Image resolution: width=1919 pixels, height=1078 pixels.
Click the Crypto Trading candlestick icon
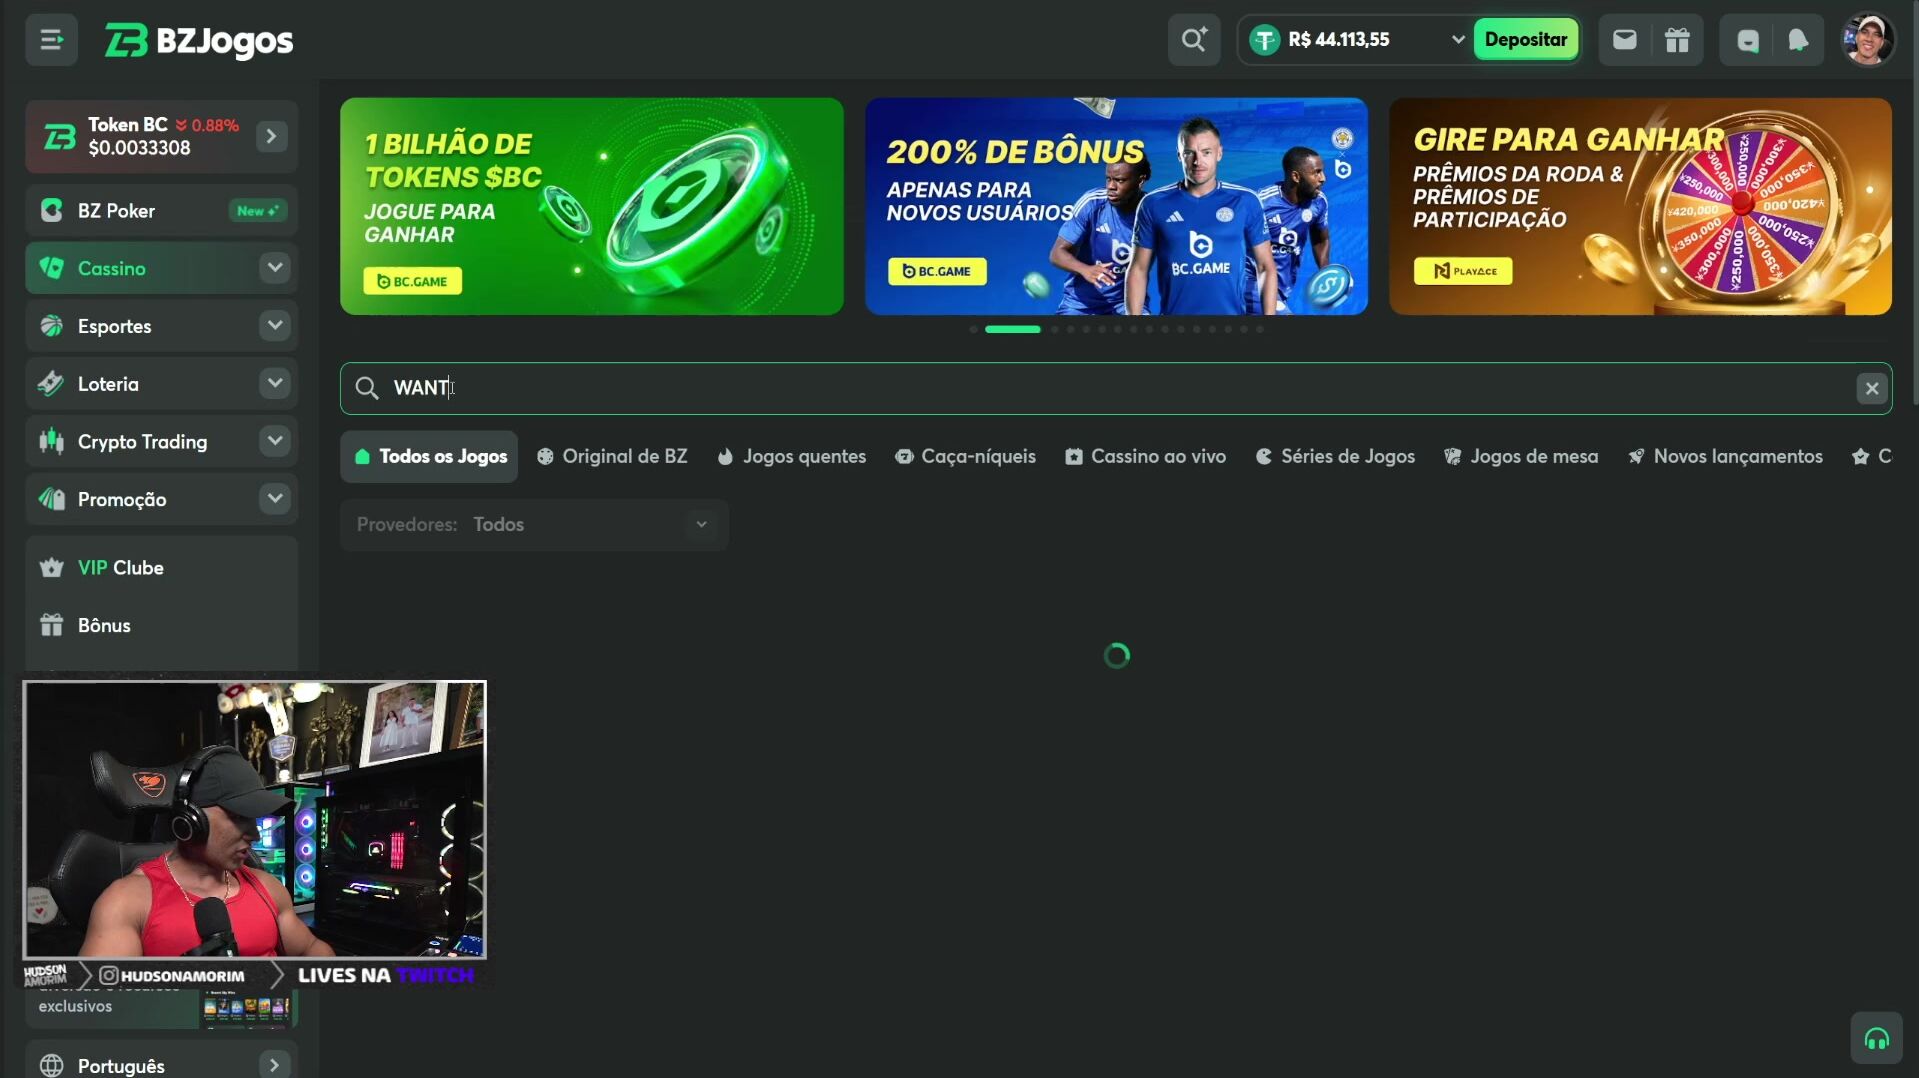(52, 441)
